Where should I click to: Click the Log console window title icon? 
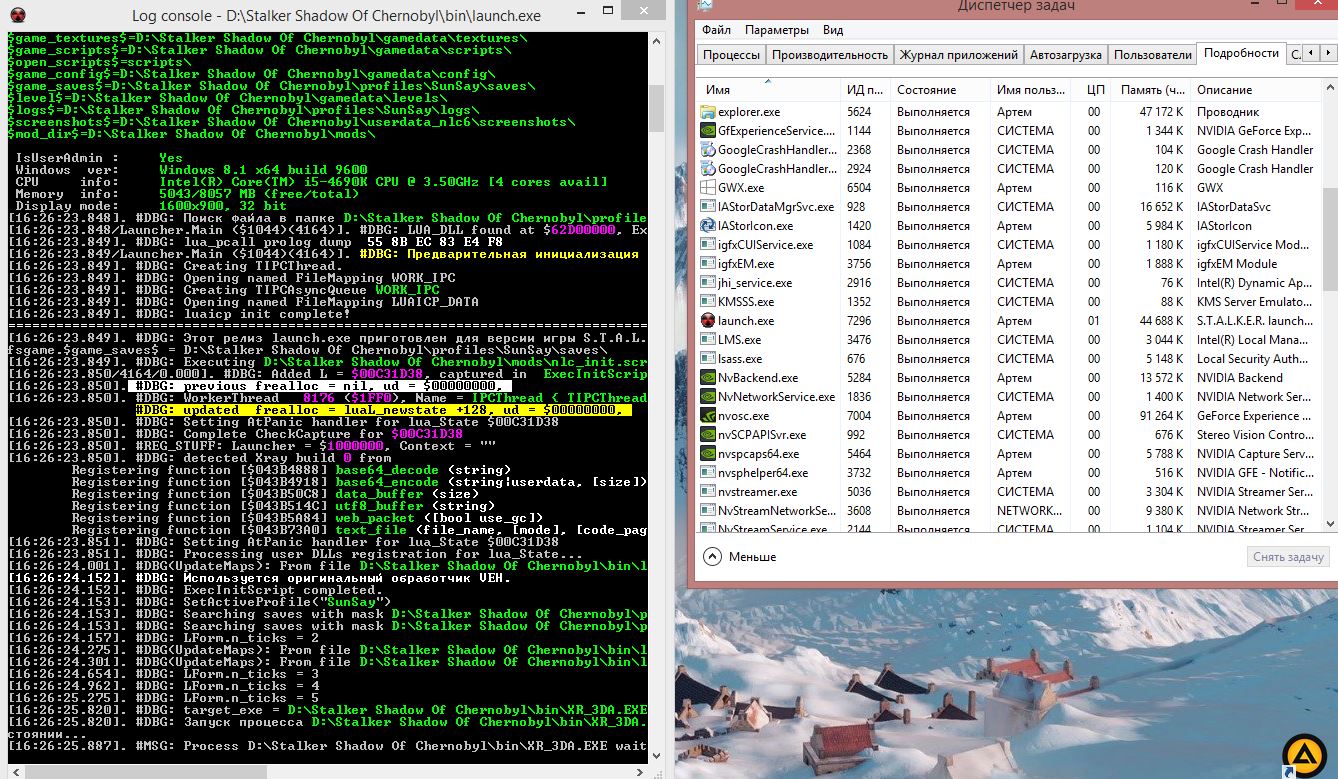(15, 16)
